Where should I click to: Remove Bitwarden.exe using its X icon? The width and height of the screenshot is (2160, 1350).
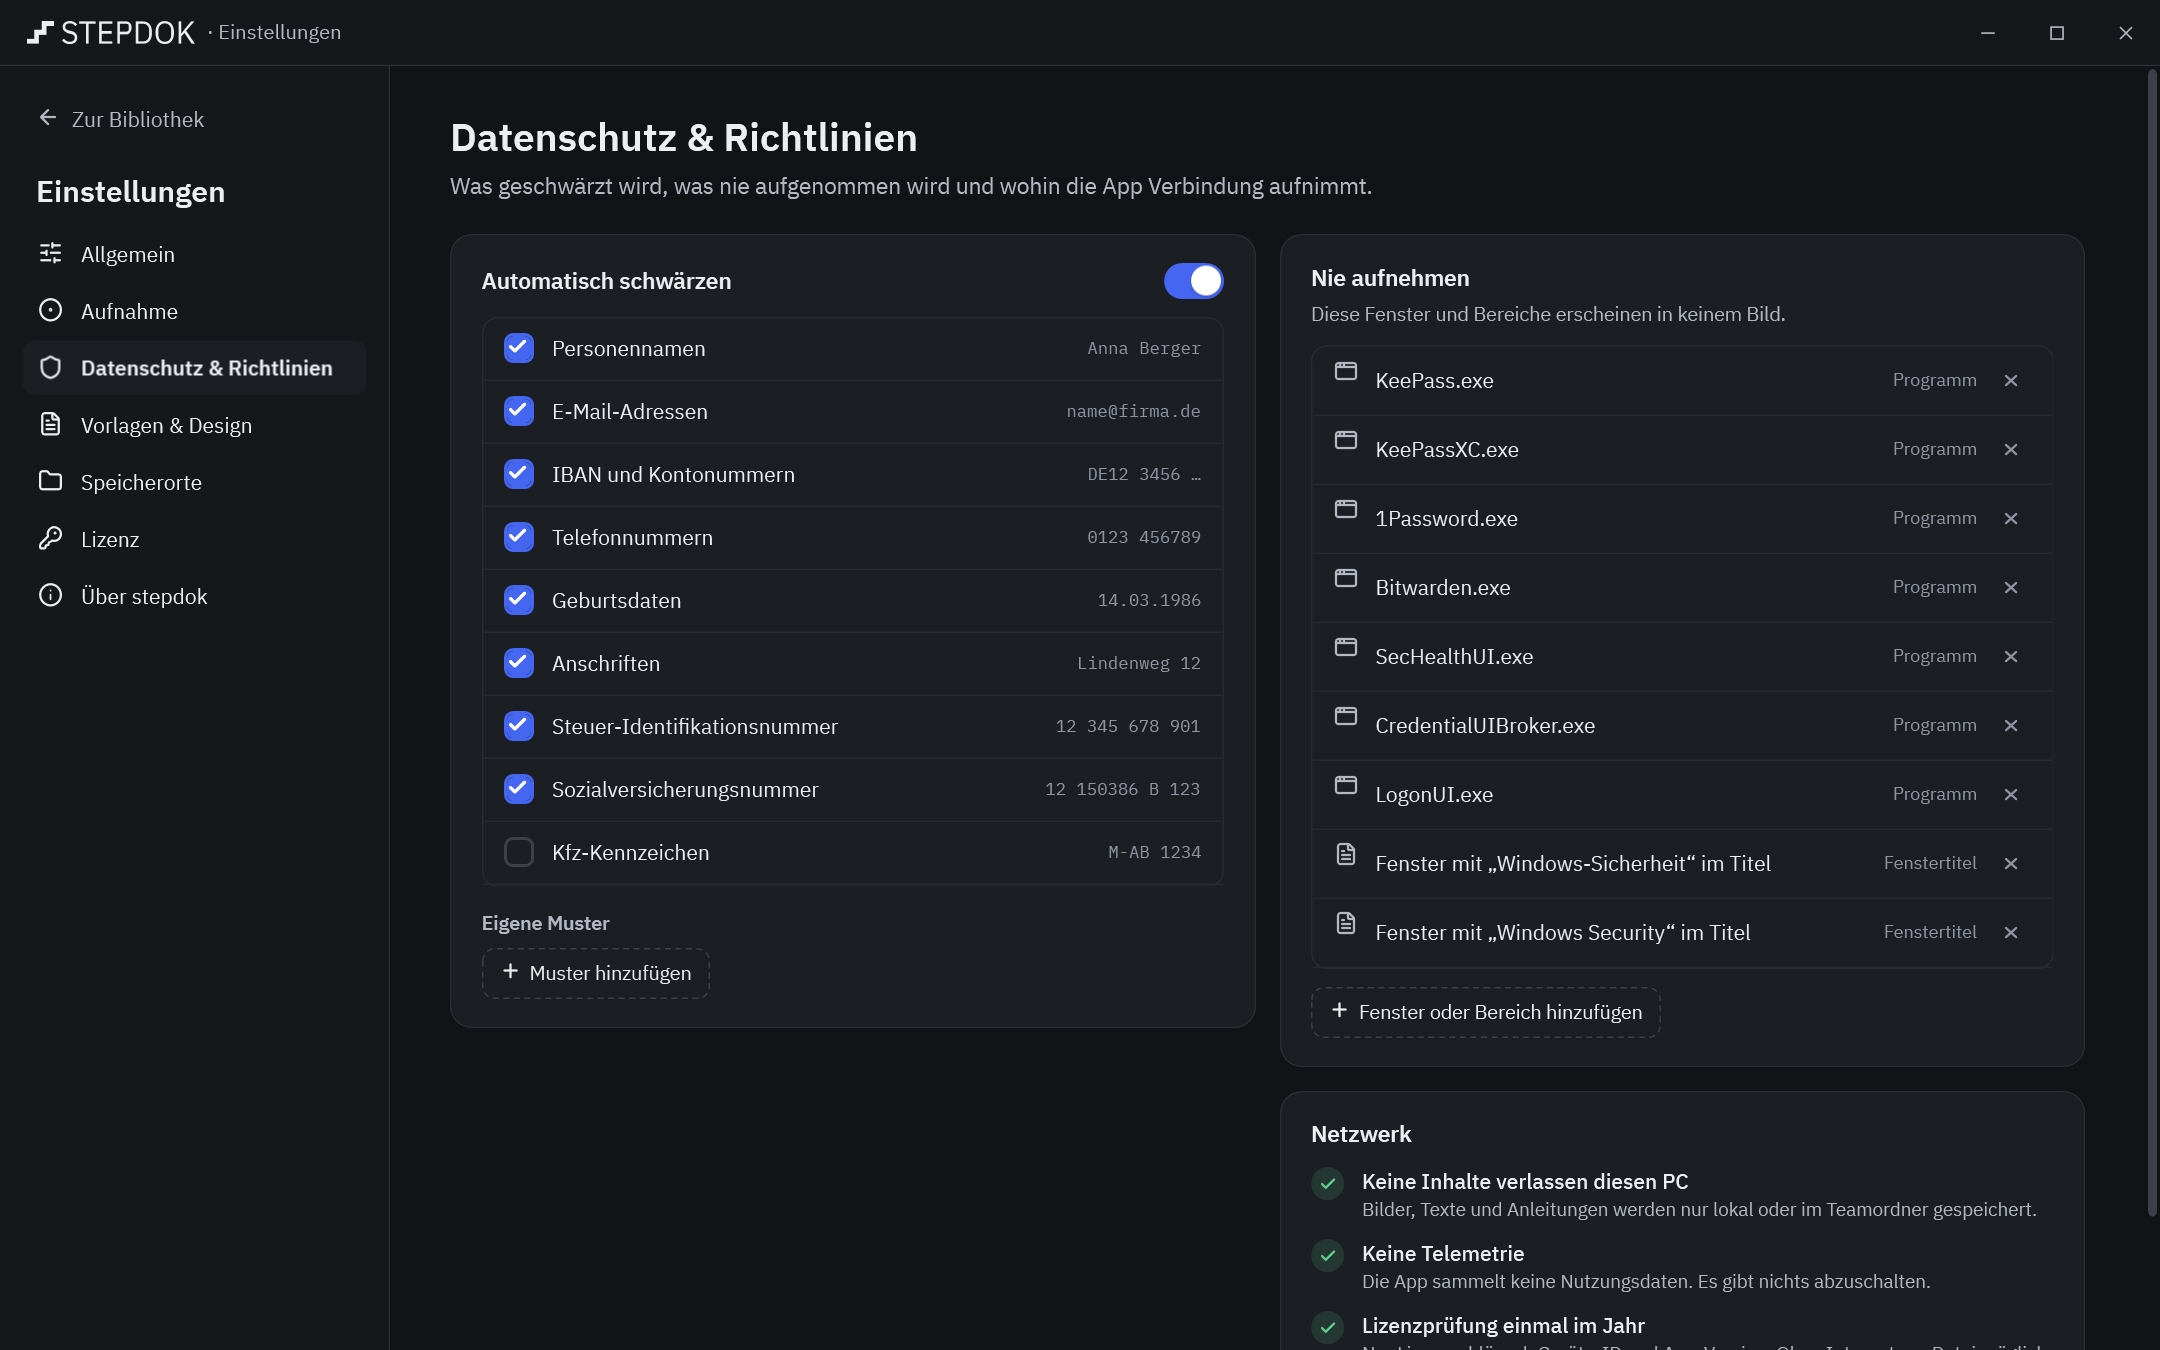(x=2011, y=588)
